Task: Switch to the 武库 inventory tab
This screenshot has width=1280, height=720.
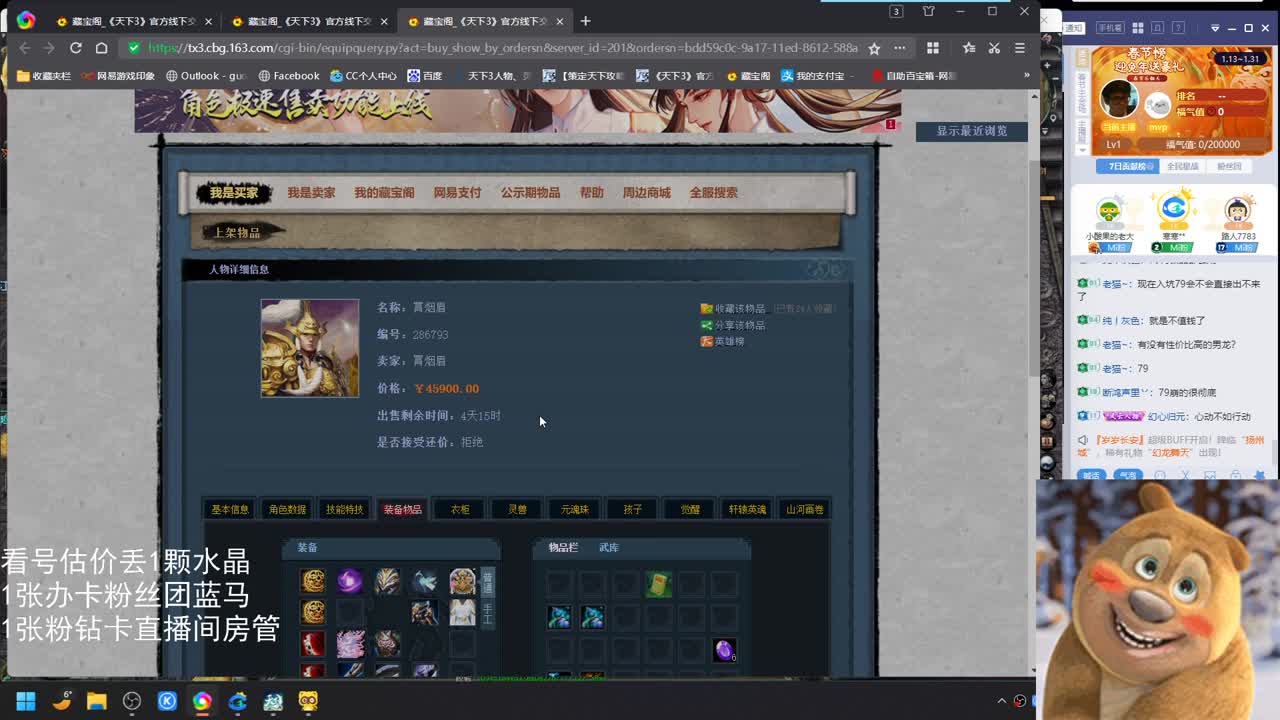Action: (609, 547)
